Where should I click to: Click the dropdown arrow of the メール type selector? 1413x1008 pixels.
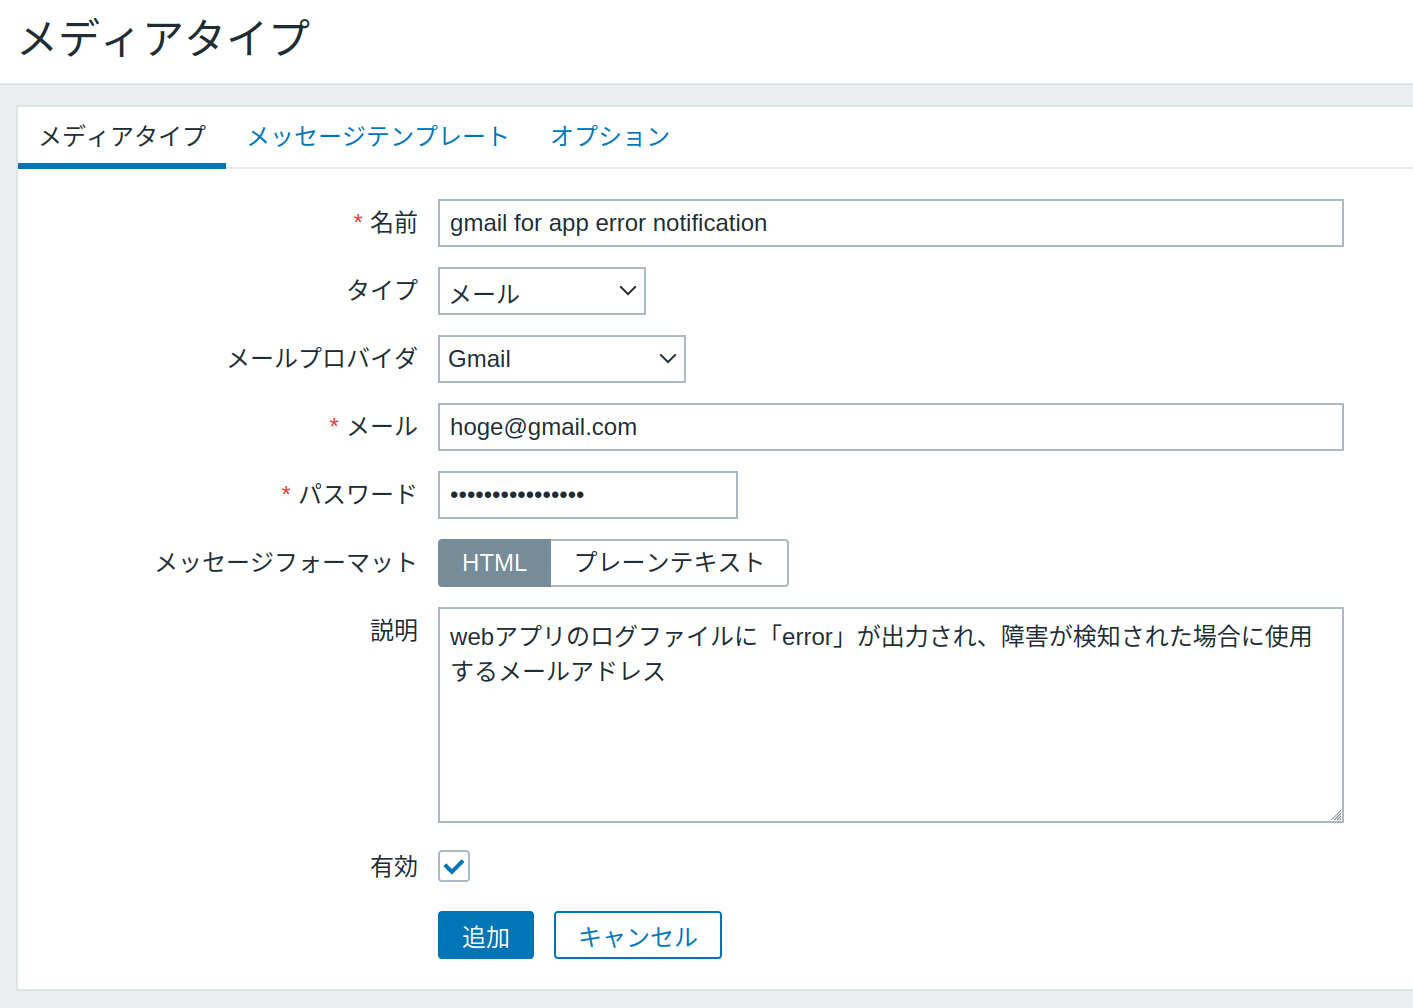point(627,291)
